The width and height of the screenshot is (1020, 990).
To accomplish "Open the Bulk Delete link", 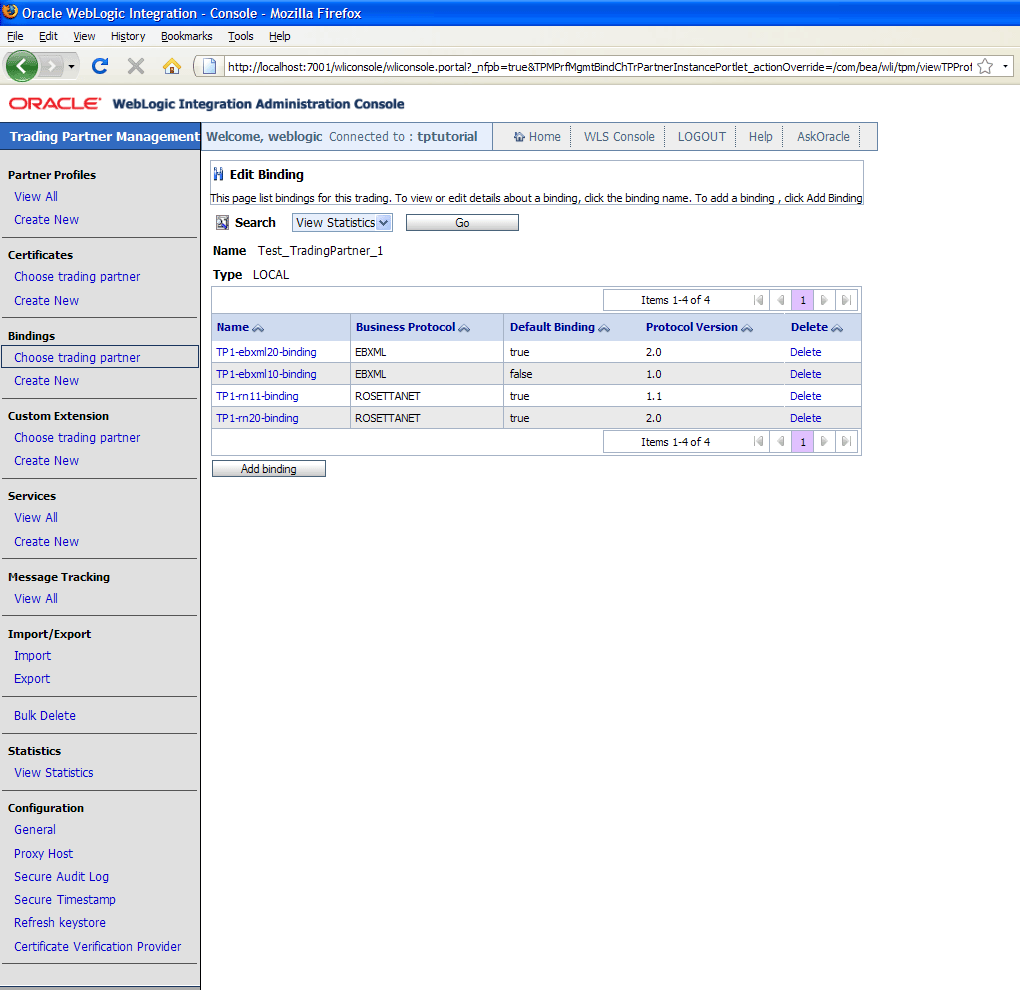I will [x=45, y=716].
